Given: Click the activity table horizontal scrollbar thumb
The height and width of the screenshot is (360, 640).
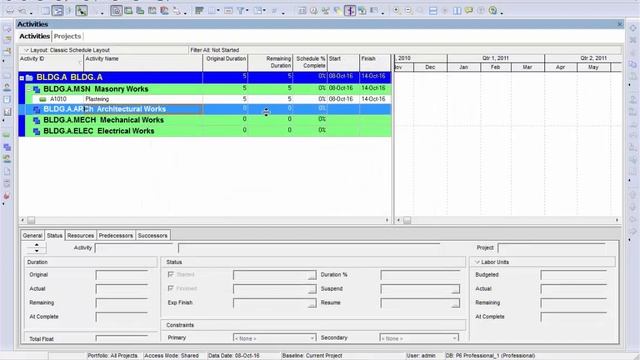Looking at the screenshot, I should point(31,220).
